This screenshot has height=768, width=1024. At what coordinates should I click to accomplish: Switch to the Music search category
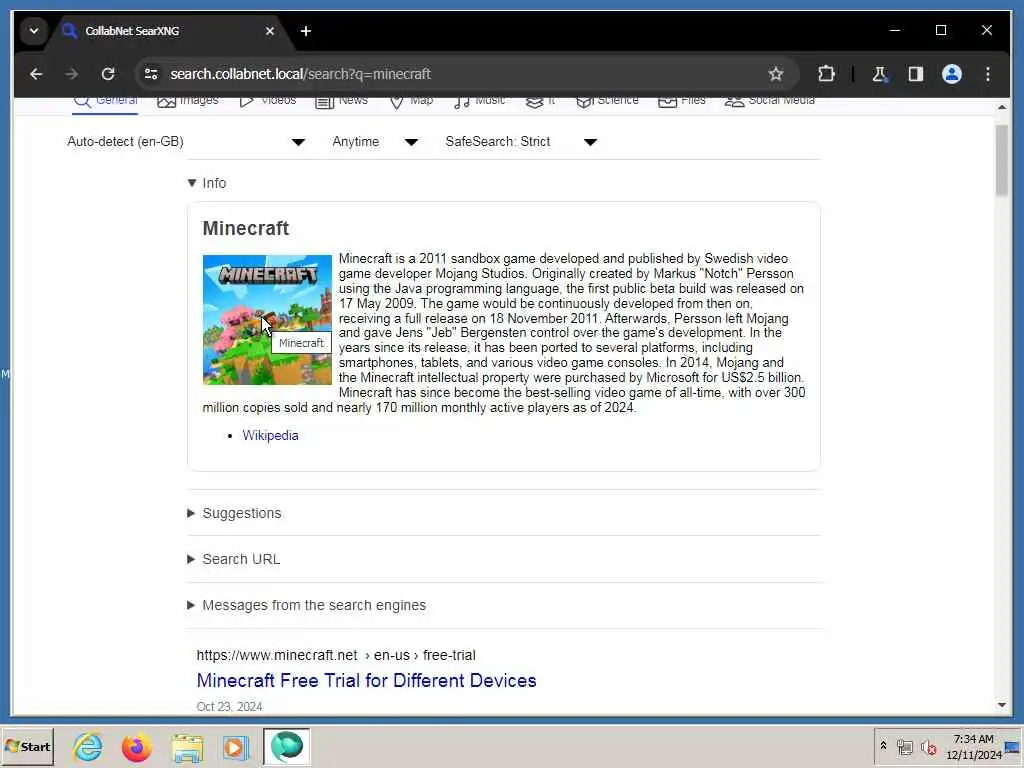point(479,101)
